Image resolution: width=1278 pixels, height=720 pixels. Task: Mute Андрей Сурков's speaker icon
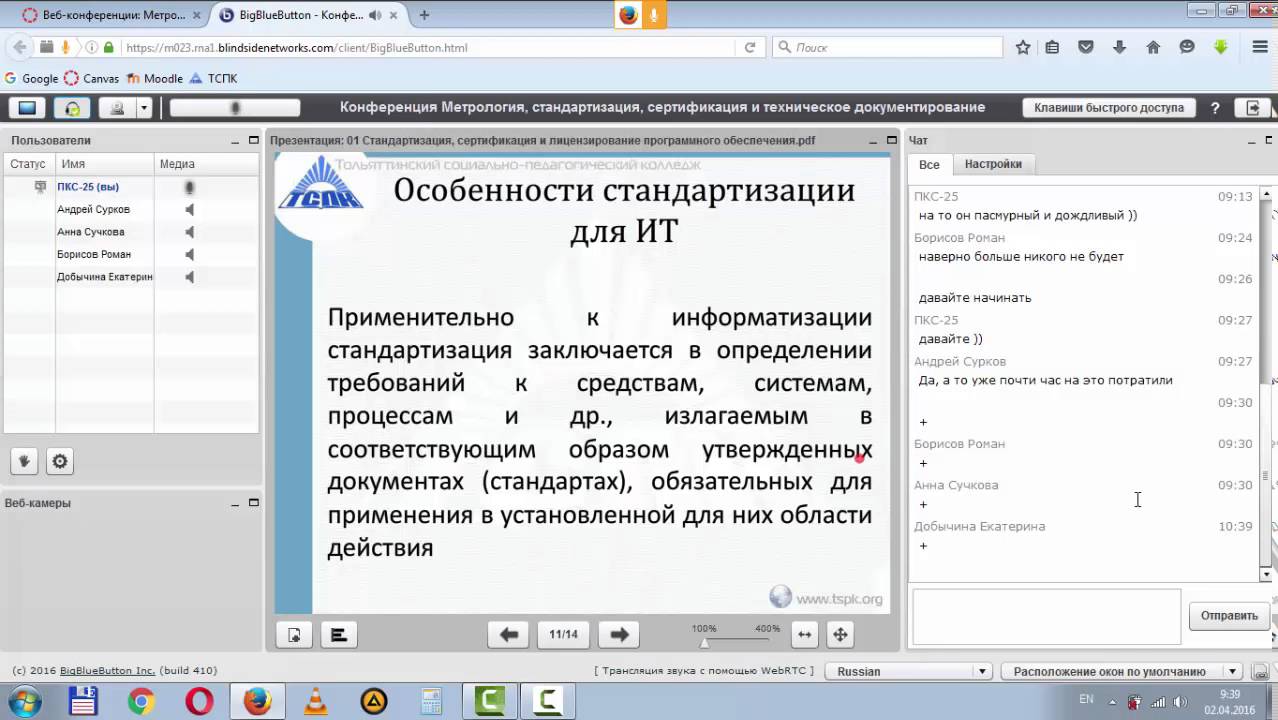pos(189,209)
